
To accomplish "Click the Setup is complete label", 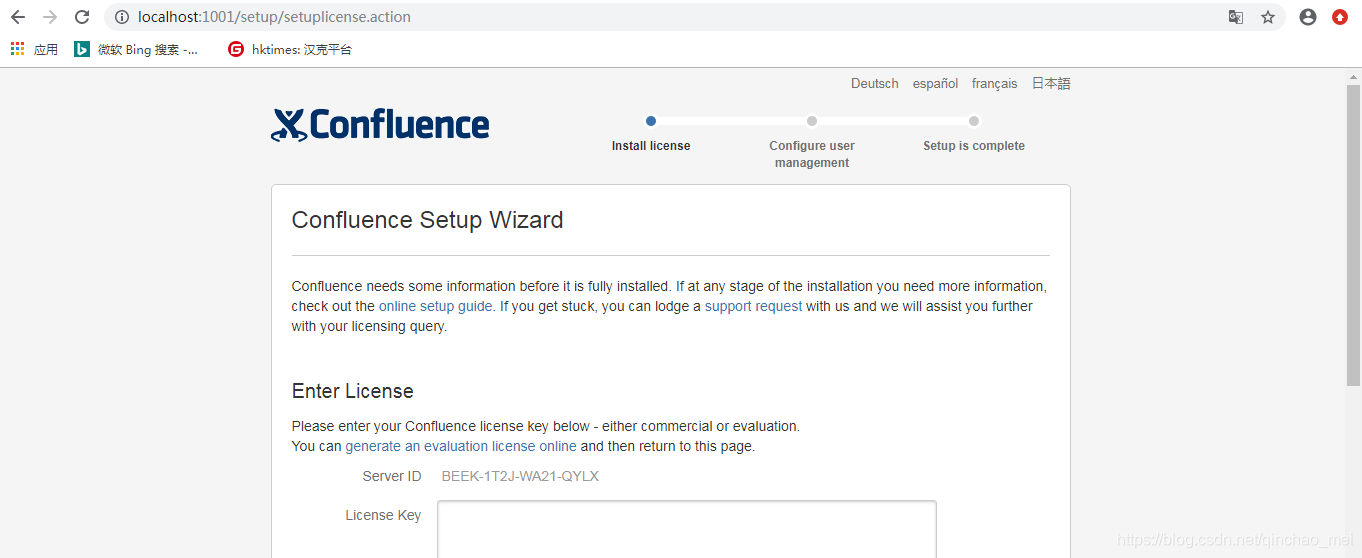I will pyautogui.click(x=974, y=146).
